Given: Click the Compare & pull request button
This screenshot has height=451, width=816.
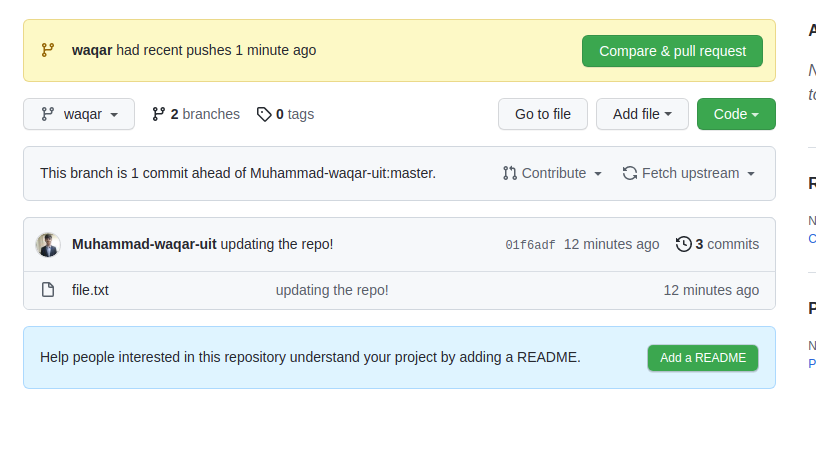Looking at the screenshot, I should pos(672,51).
